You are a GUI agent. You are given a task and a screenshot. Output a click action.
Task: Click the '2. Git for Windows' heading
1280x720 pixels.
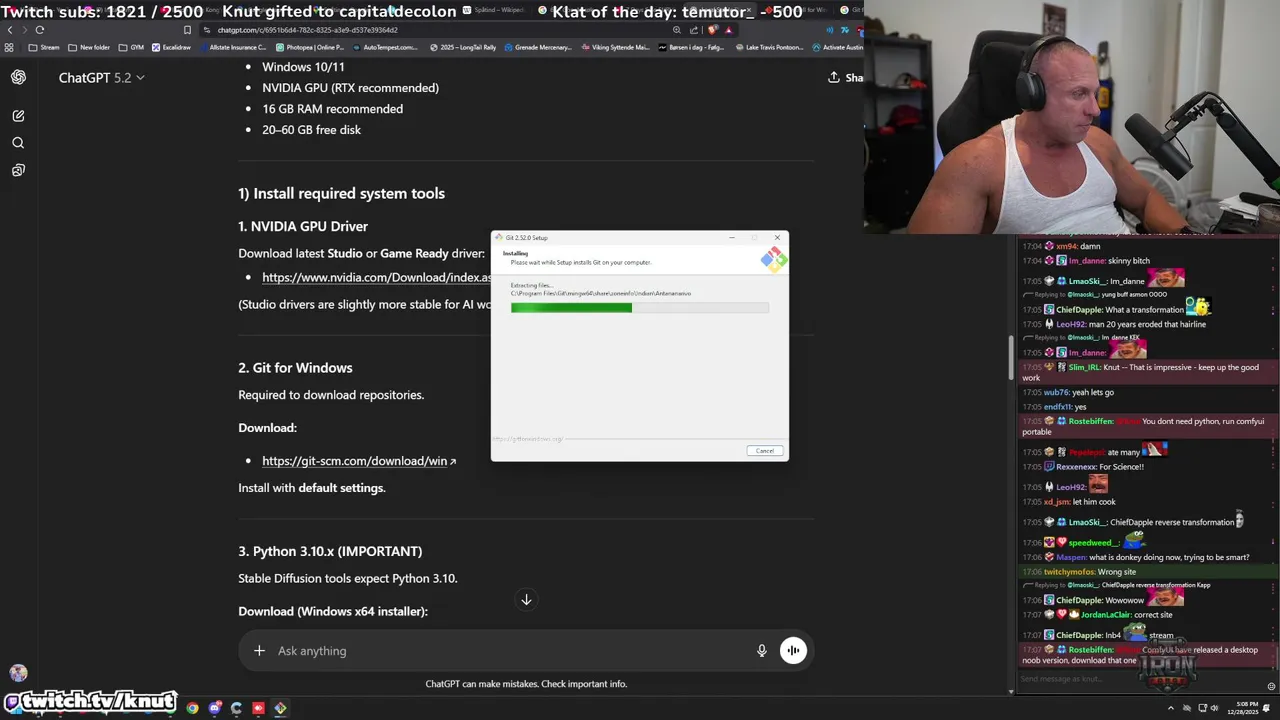(x=295, y=368)
